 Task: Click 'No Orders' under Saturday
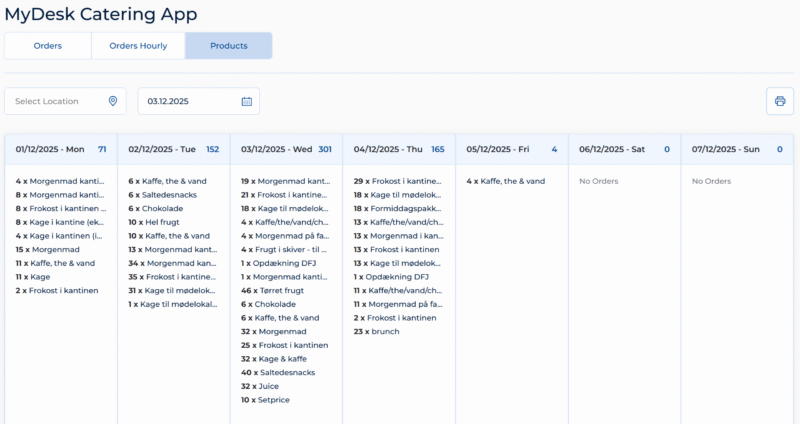598,181
